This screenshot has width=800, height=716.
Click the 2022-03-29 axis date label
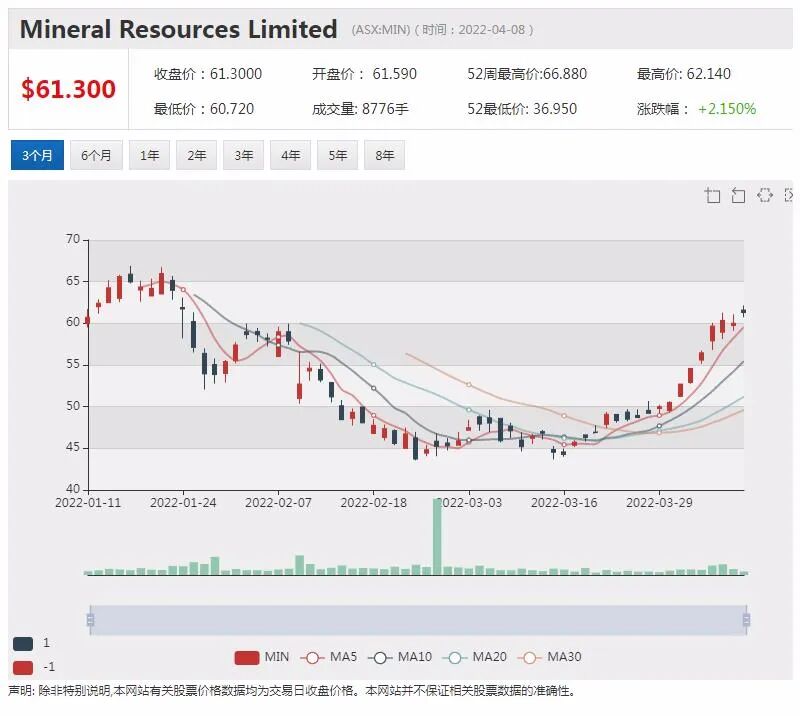point(659,503)
